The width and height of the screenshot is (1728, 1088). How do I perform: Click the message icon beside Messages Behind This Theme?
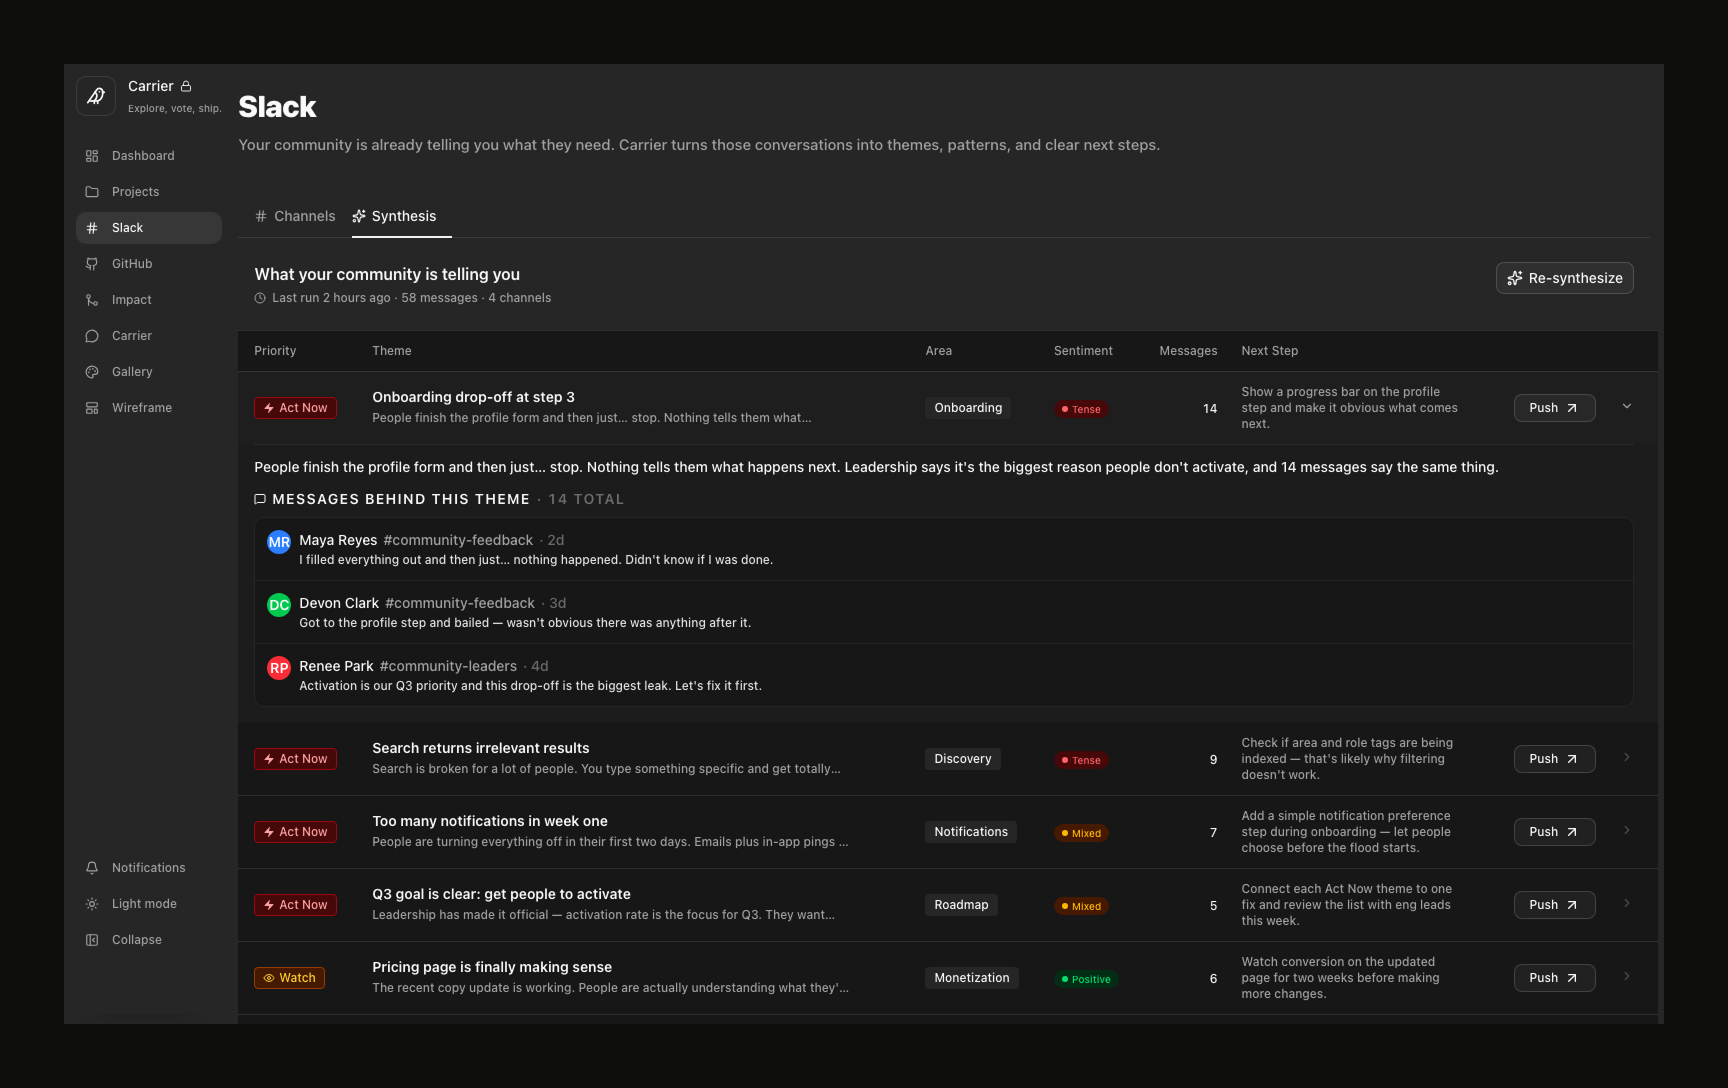tap(260, 499)
